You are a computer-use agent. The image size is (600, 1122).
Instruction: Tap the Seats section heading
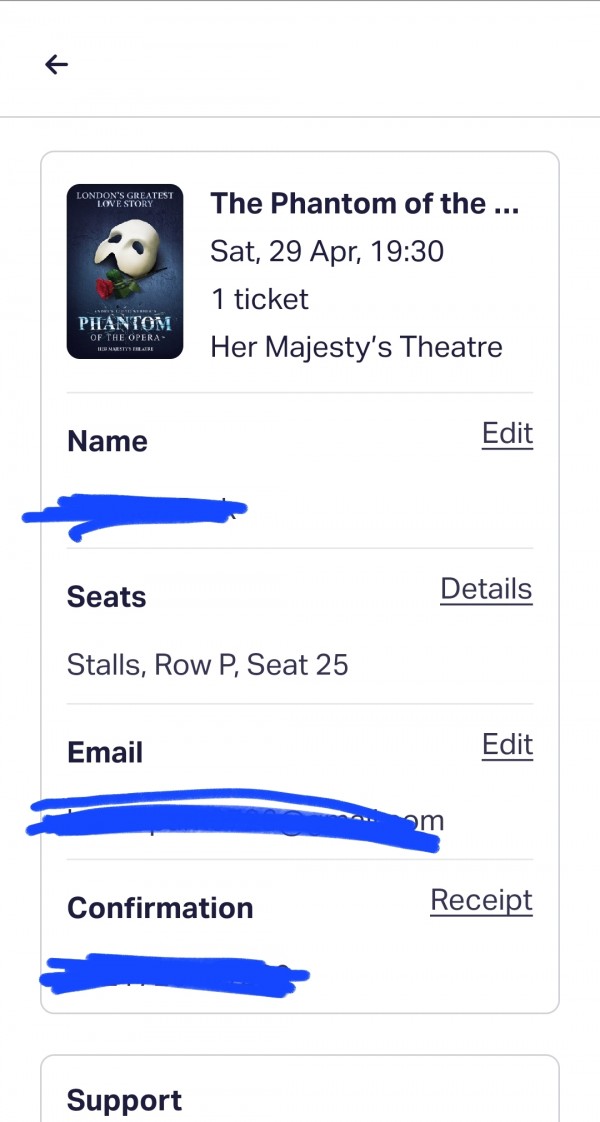click(107, 597)
